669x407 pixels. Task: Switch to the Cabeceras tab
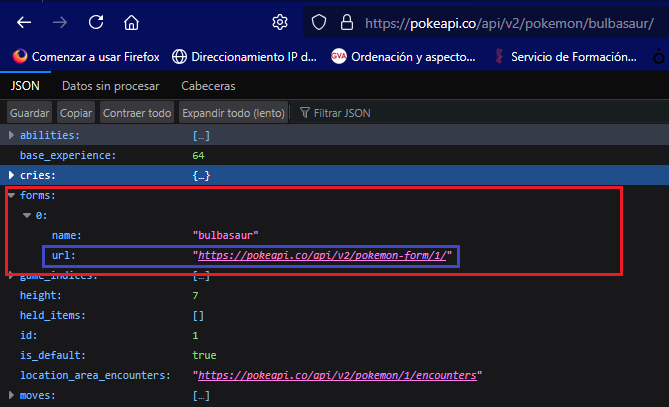(208, 86)
